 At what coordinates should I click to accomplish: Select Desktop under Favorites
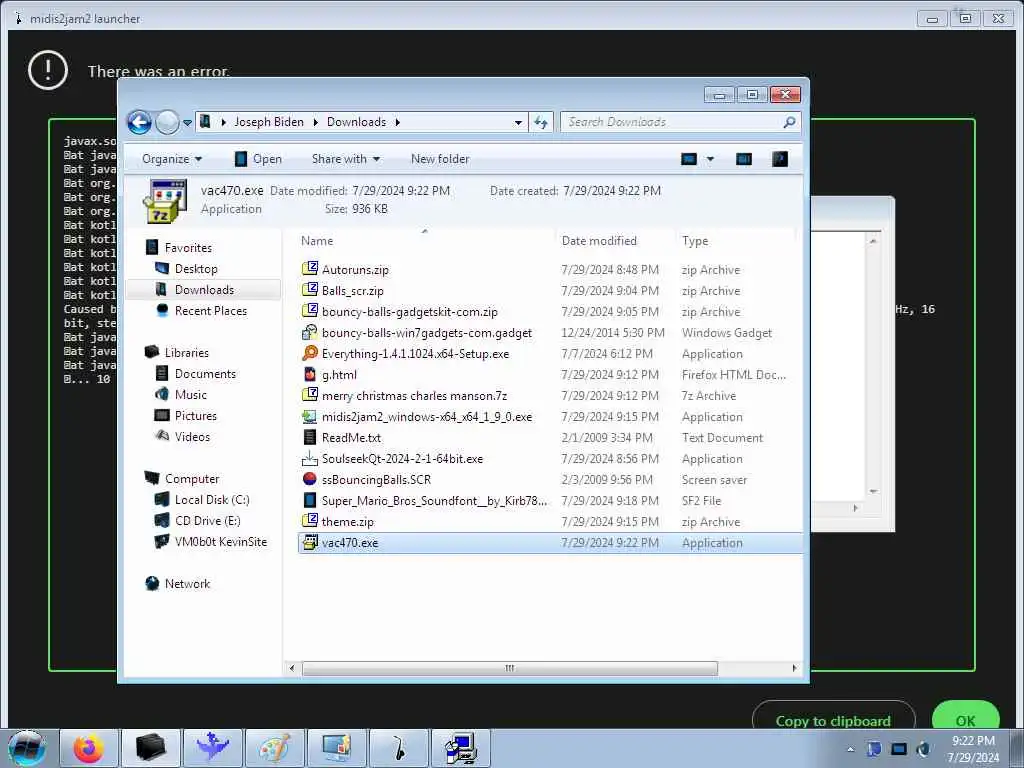(196, 268)
